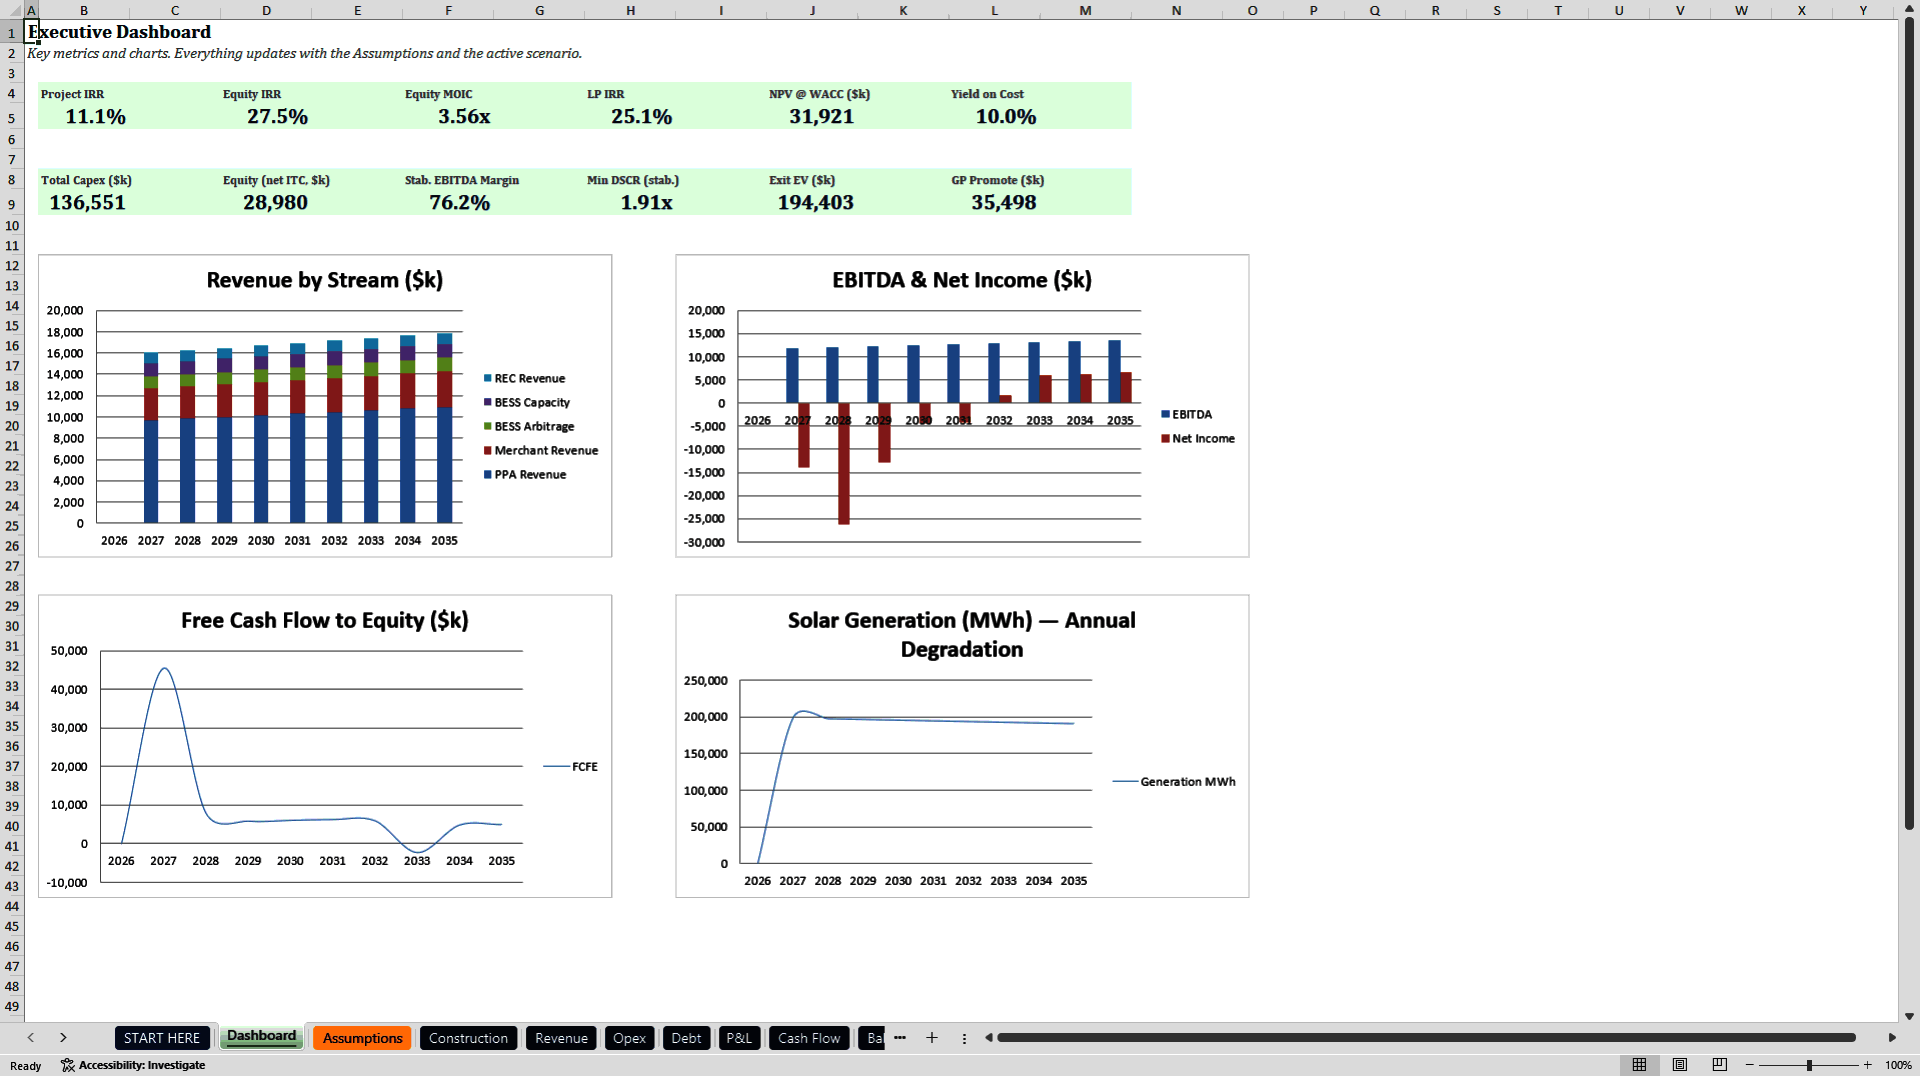Image resolution: width=1920 pixels, height=1076 pixels.
Task: Click vertical scrollbar down arrow
Action: pyautogui.click(x=1909, y=1016)
